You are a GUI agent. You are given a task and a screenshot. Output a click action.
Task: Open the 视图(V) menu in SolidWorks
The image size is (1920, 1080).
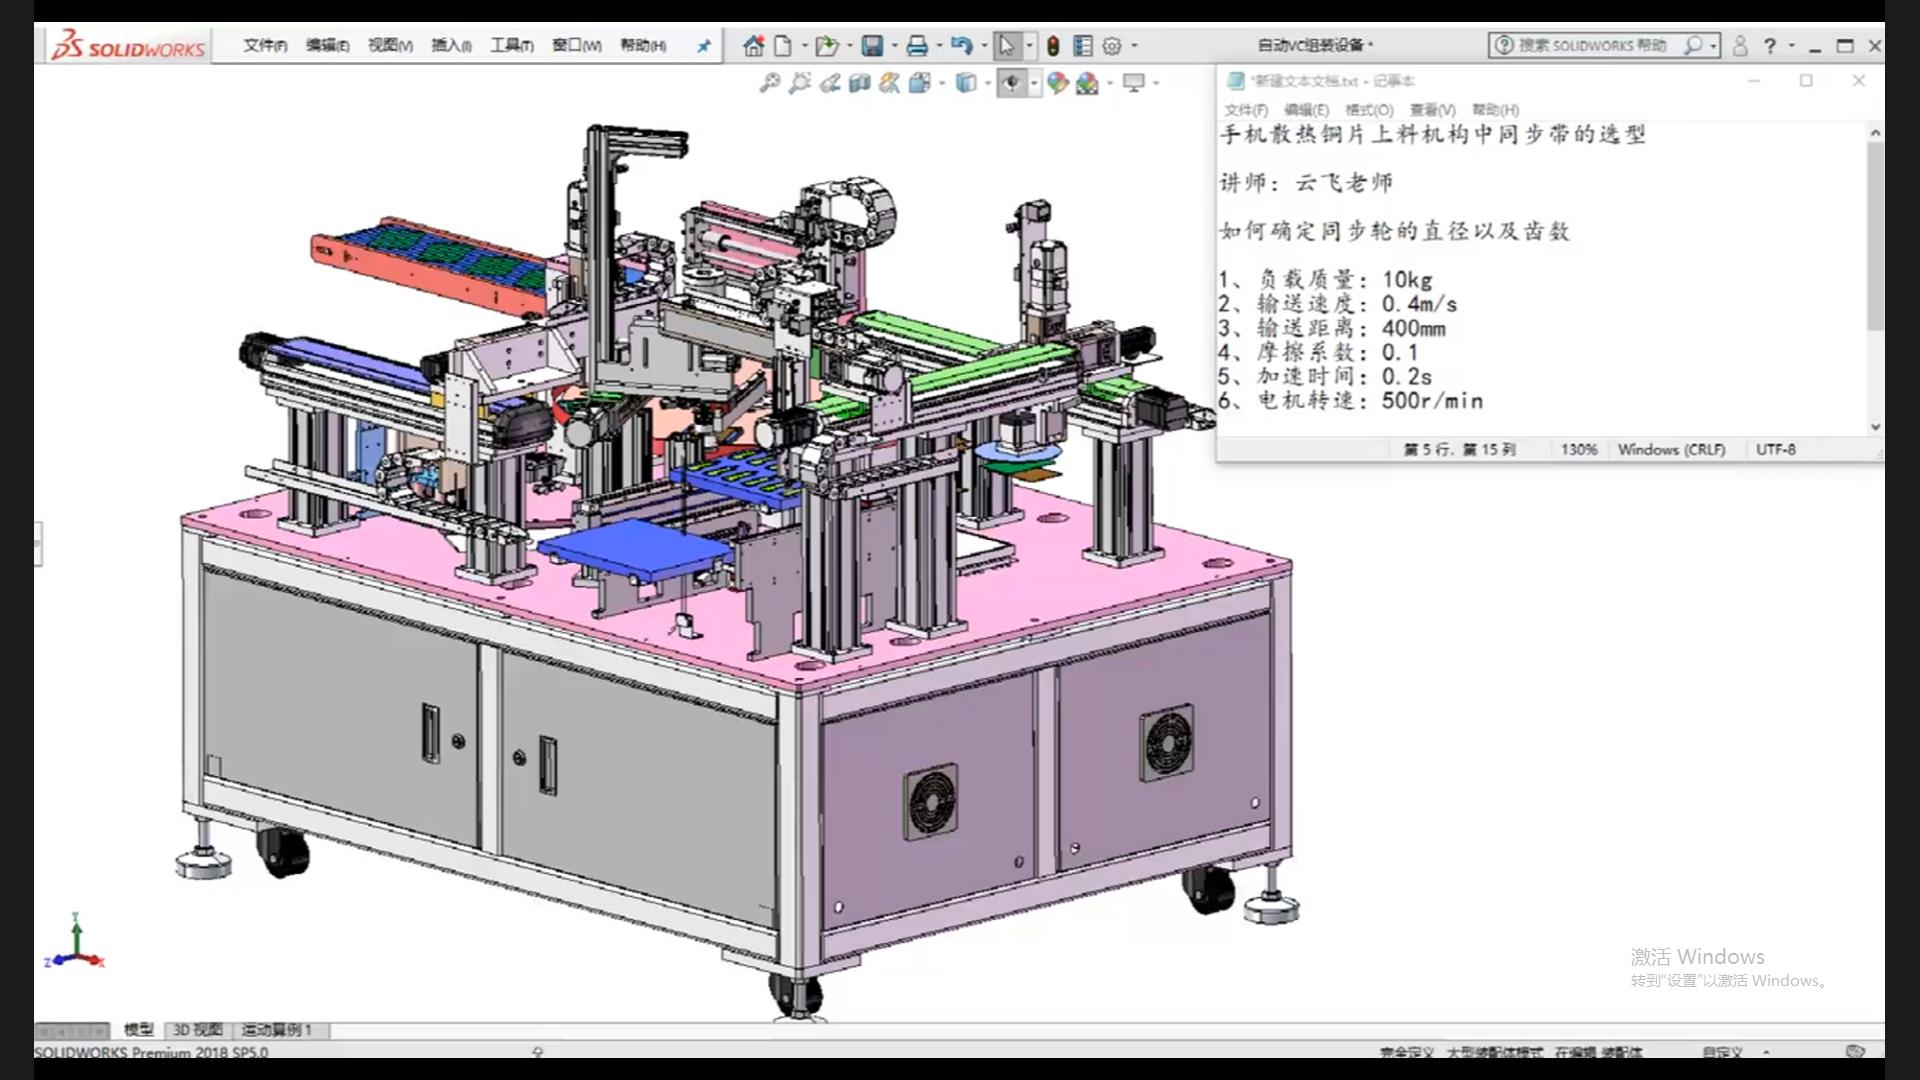click(390, 45)
